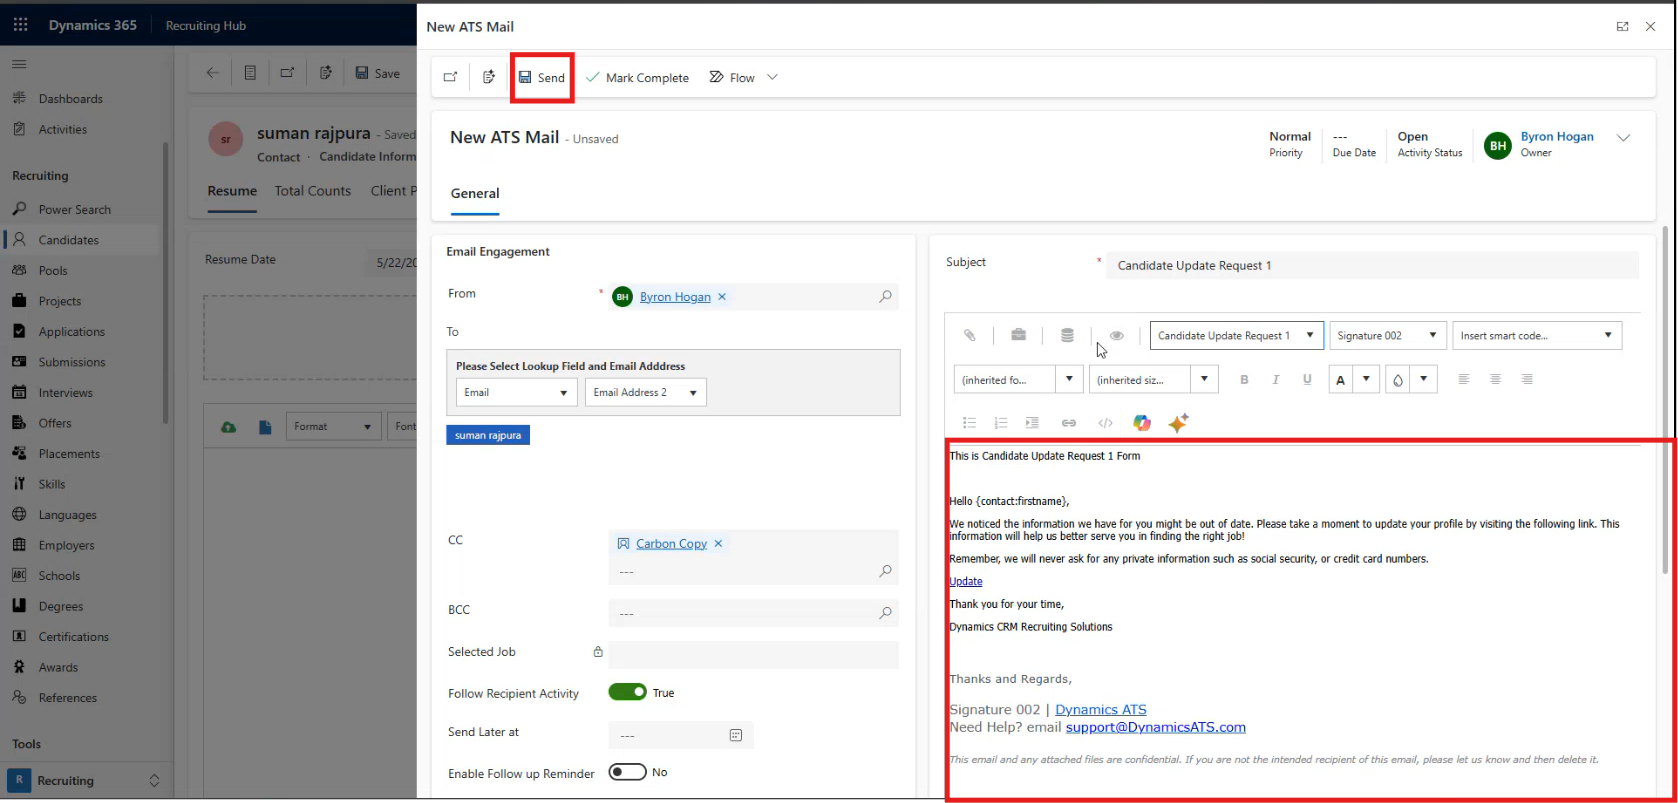
Task: Click the Update link in email body
Action: click(966, 581)
